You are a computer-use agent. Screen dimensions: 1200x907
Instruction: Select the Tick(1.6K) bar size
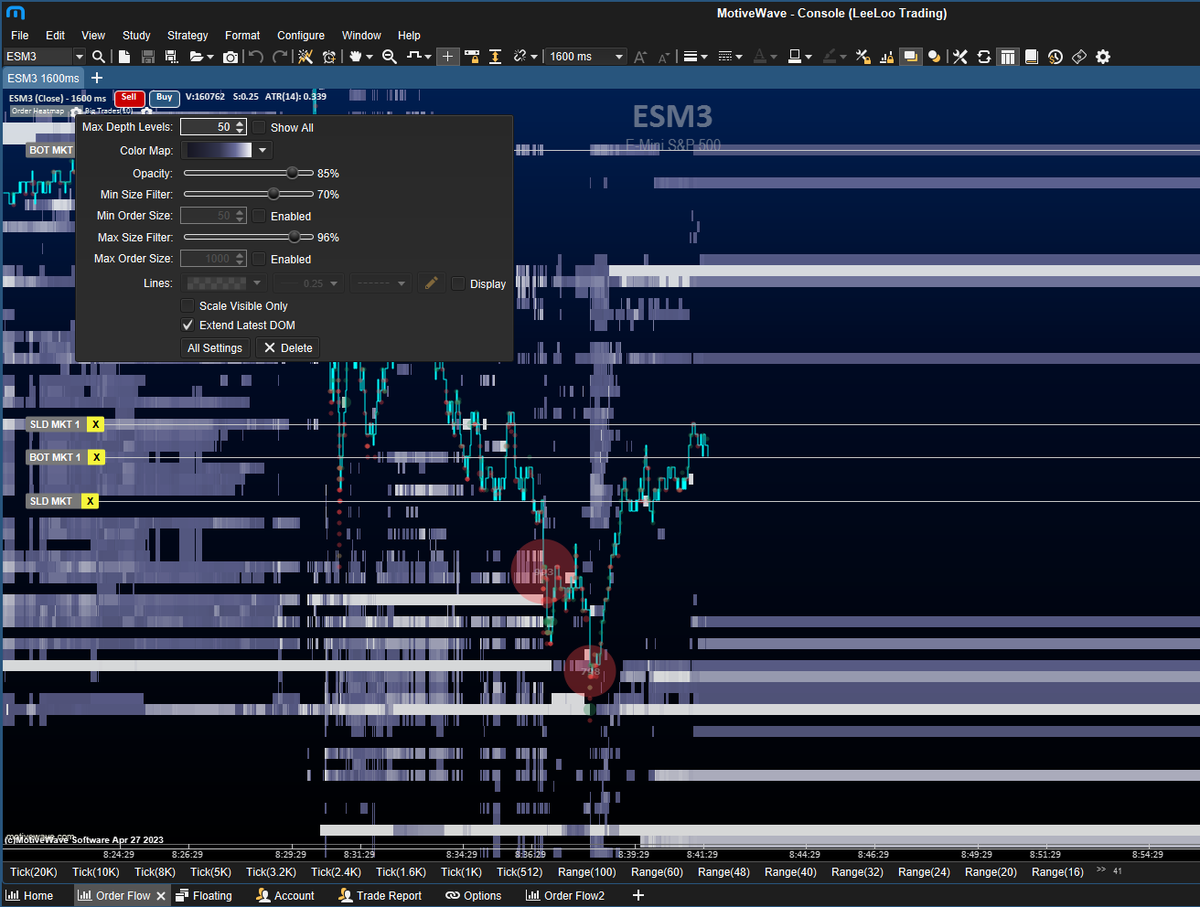(x=401, y=872)
